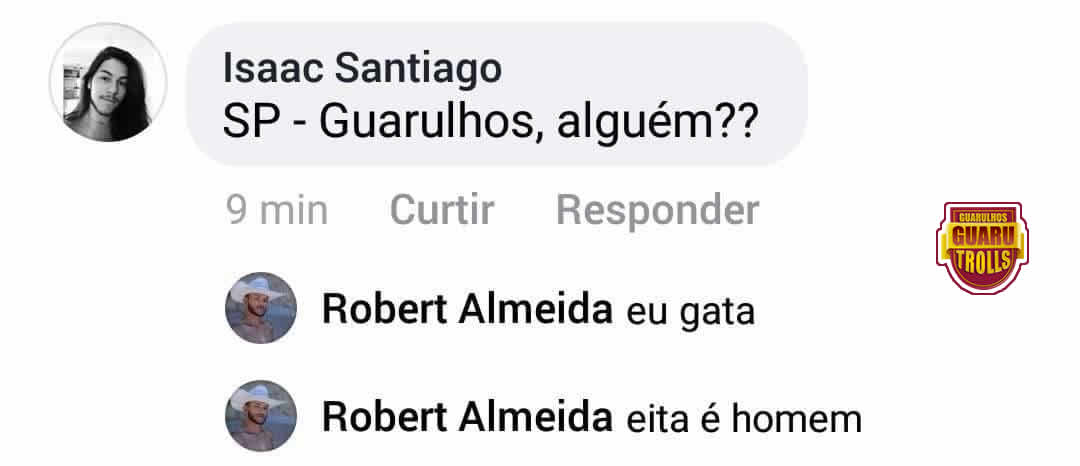
Task: Click the Isaac Santiago name link
Action: 362,69
